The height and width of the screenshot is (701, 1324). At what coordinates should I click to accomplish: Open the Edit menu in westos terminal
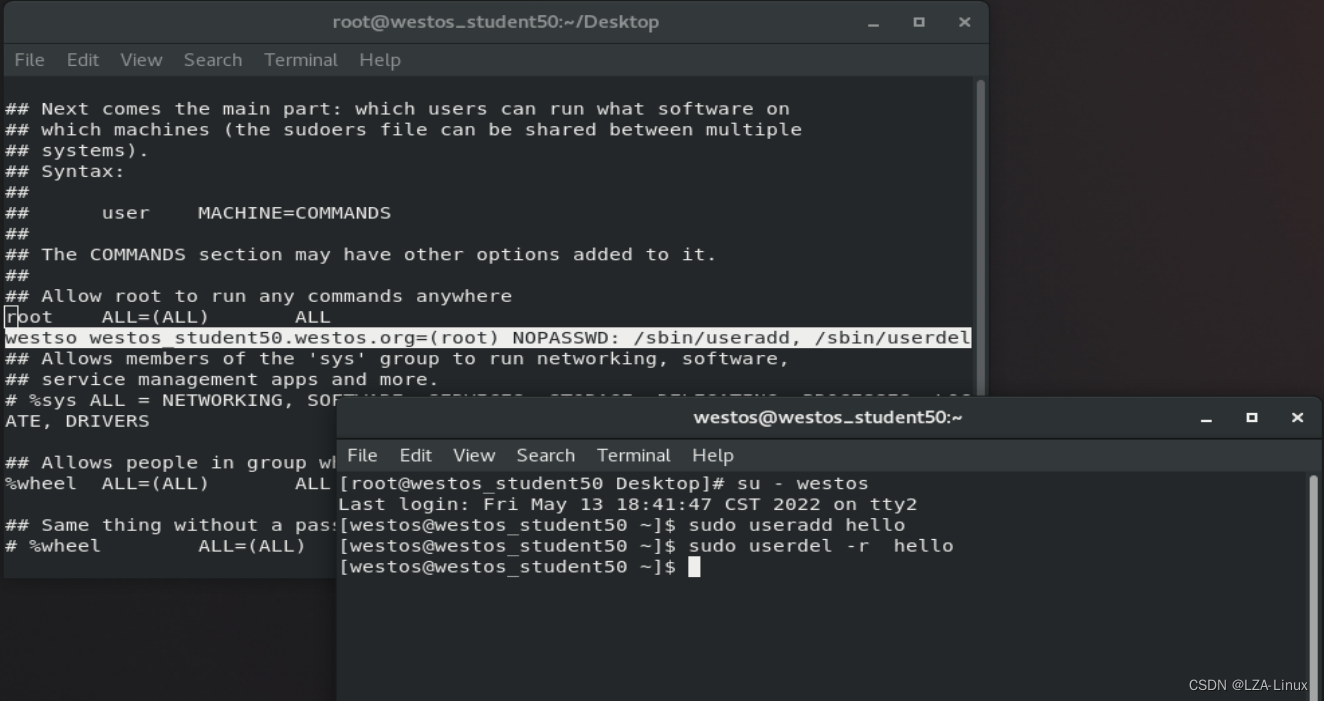[415, 455]
